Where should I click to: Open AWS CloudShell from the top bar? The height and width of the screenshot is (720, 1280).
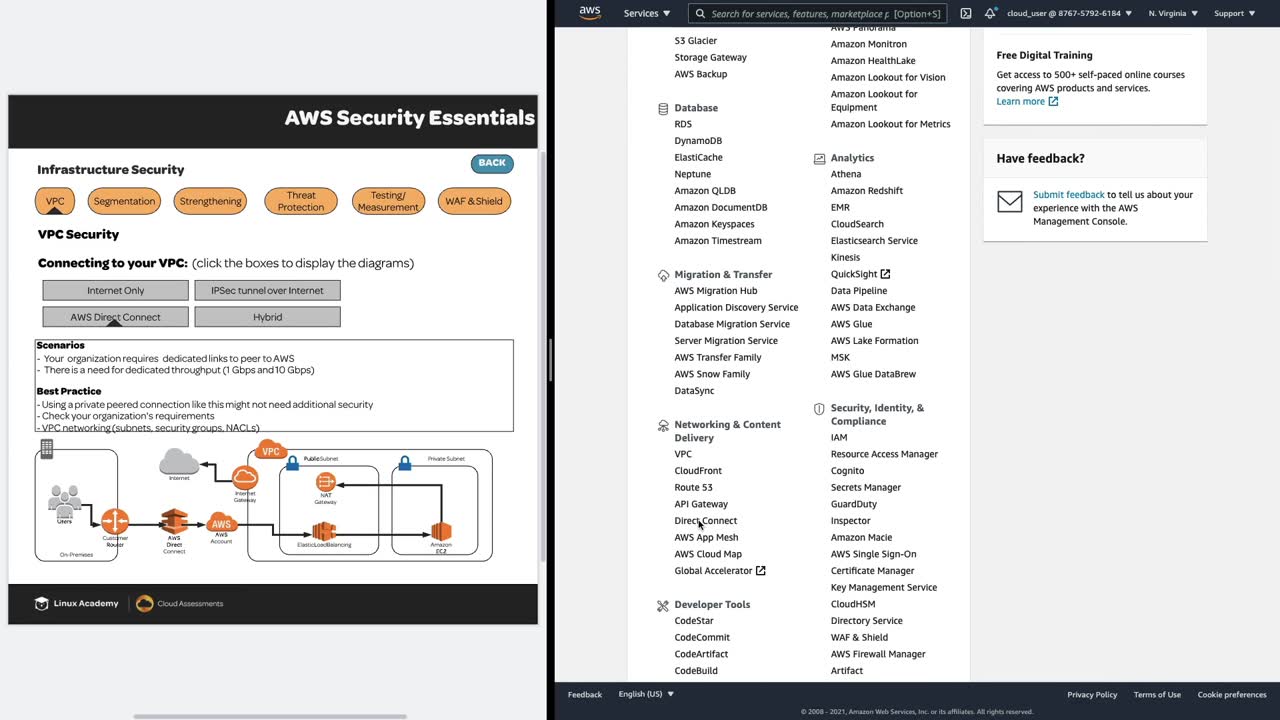click(x=965, y=13)
